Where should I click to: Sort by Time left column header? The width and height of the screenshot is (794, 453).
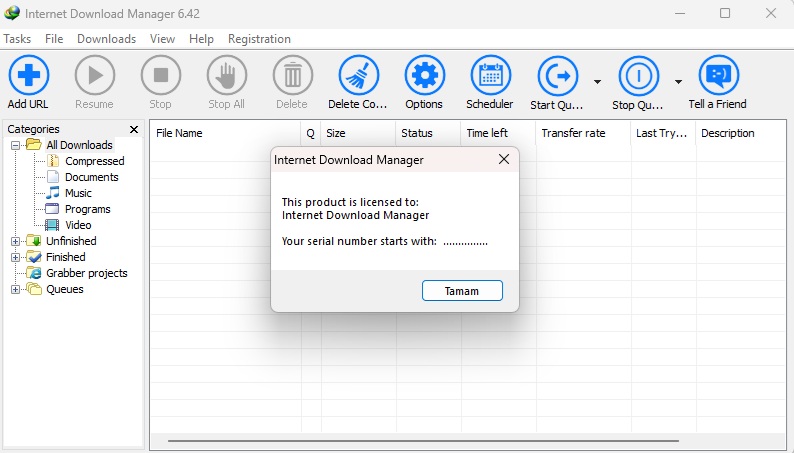click(498, 133)
